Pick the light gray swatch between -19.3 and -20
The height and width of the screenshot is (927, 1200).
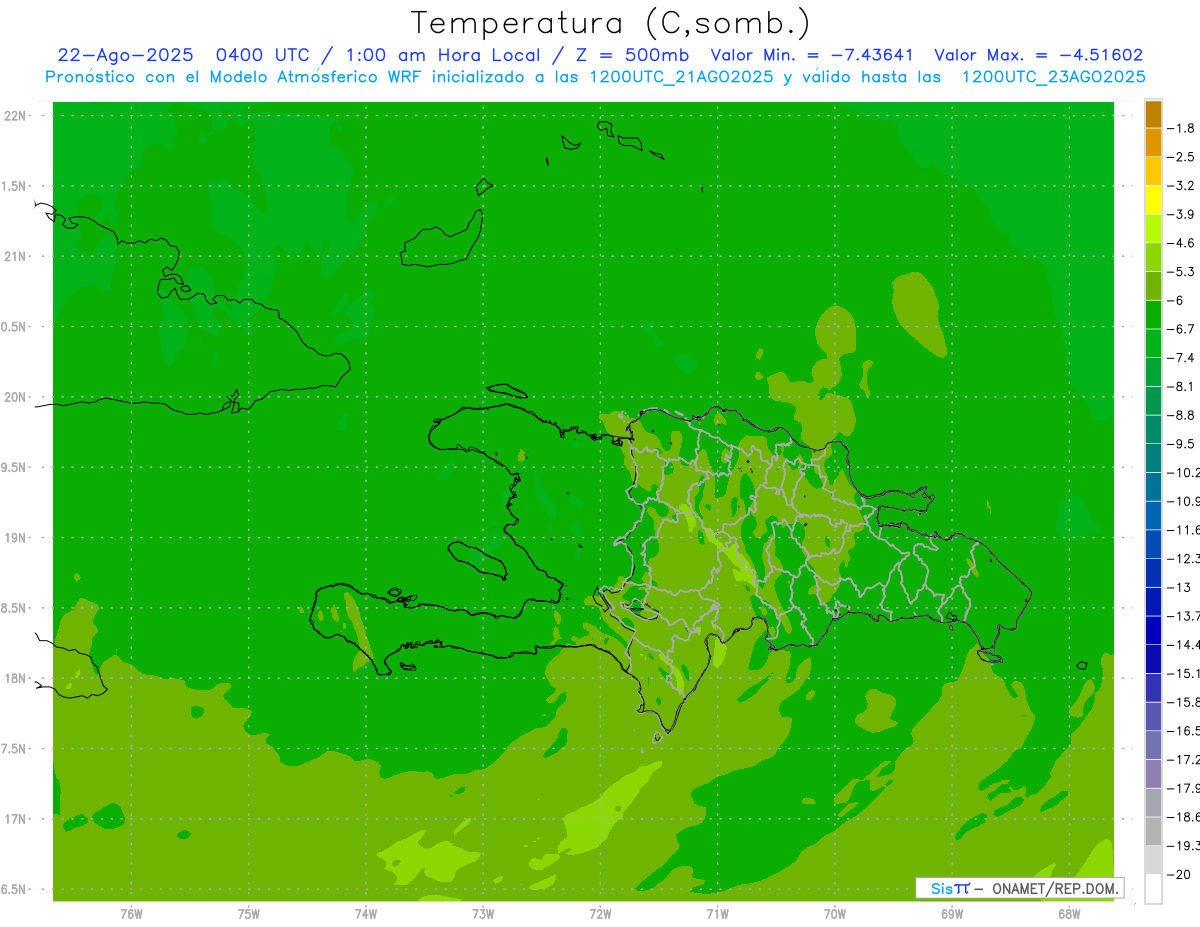[x=1153, y=859]
